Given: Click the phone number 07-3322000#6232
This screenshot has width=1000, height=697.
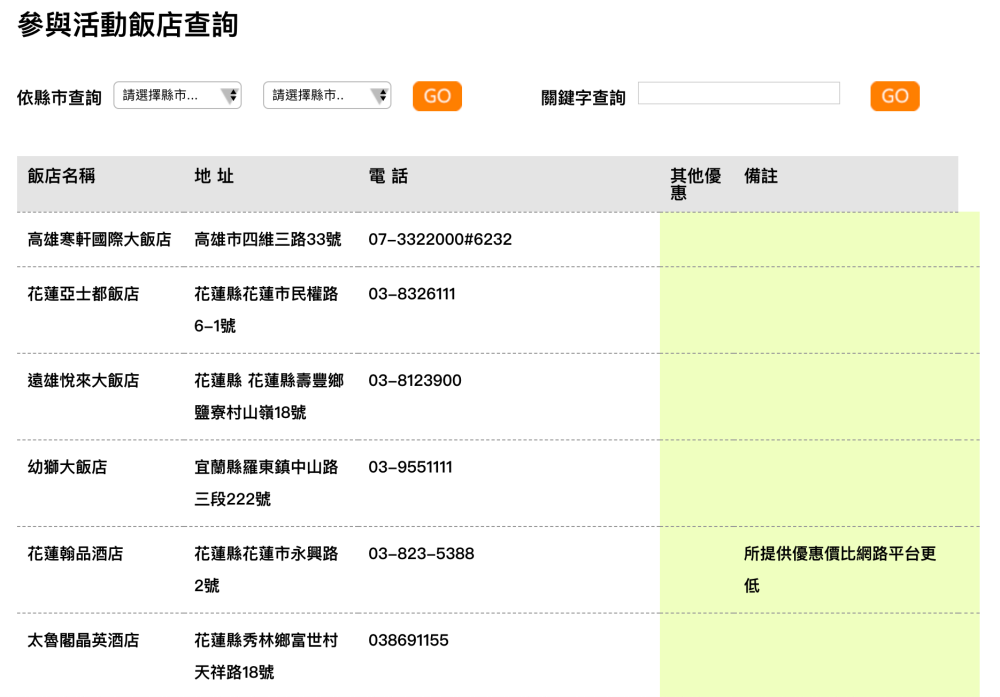Looking at the screenshot, I should [440, 240].
